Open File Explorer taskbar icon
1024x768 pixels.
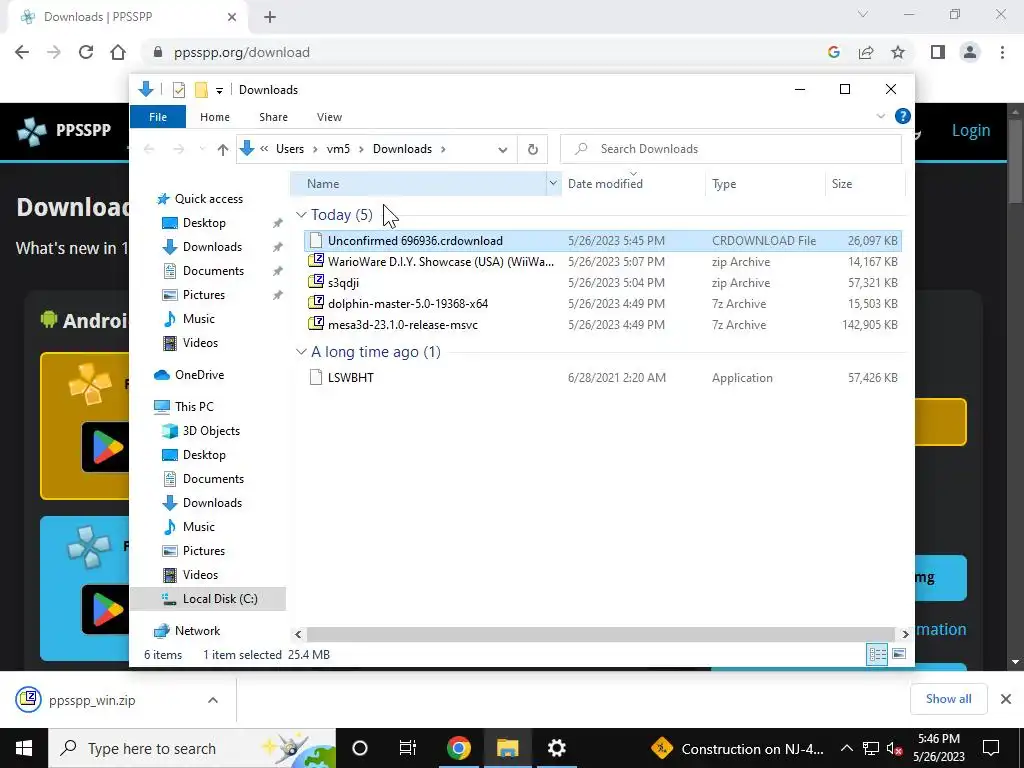point(507,748)
